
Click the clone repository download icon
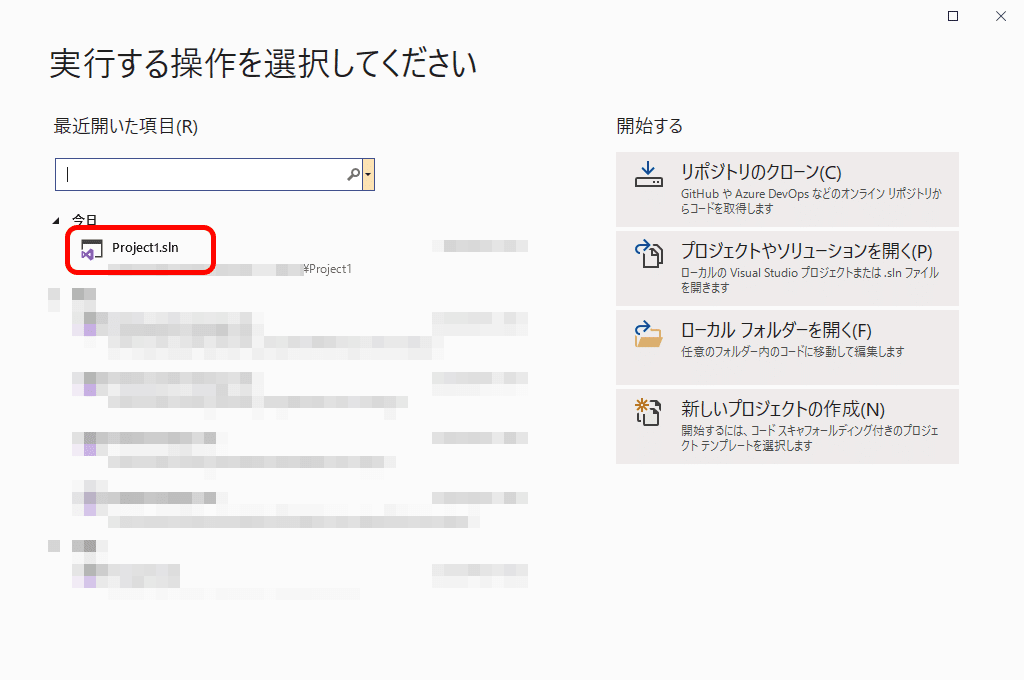(648, 174)
